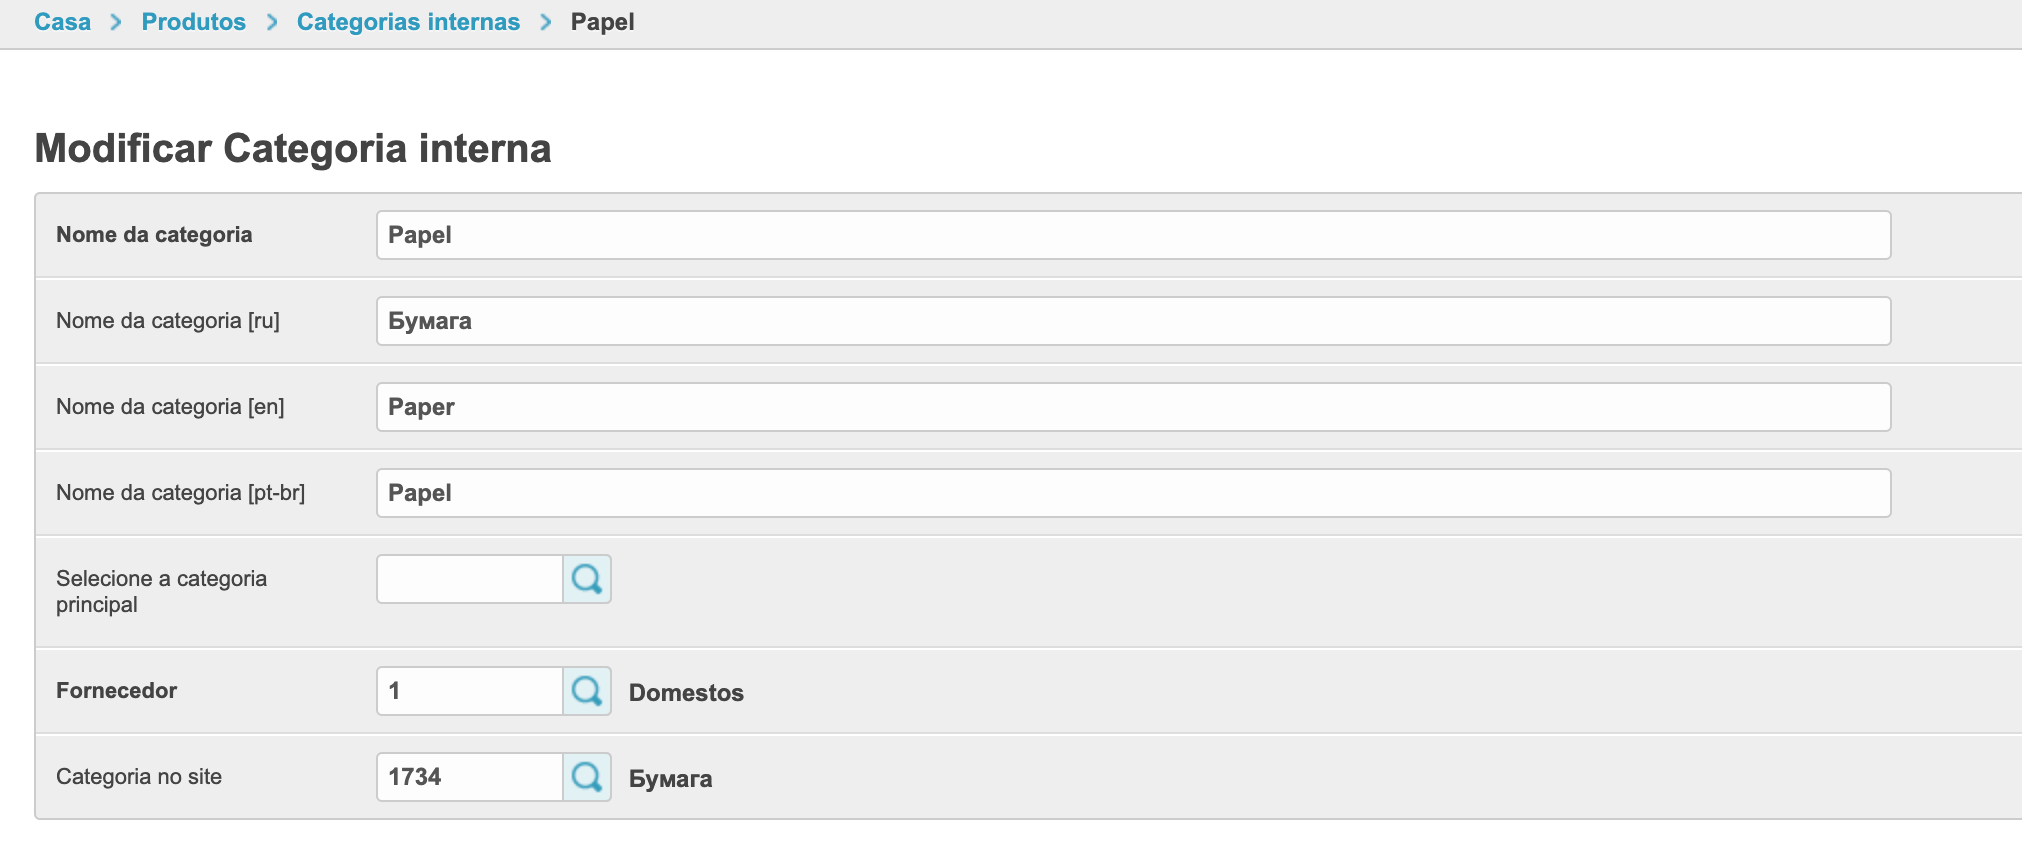Screen dimensions: 2022x866
Task: Click the Бумага label beside site category
Action: [x=670, y=779]
